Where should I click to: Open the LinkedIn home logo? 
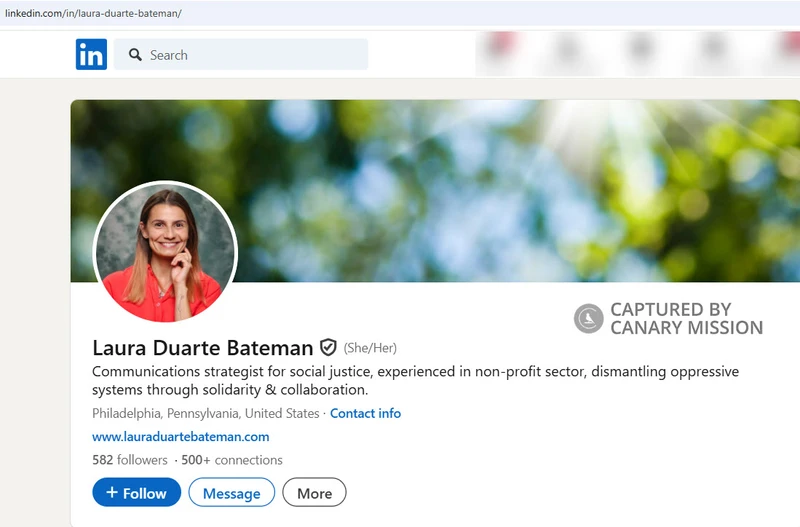tap(91, 54)
